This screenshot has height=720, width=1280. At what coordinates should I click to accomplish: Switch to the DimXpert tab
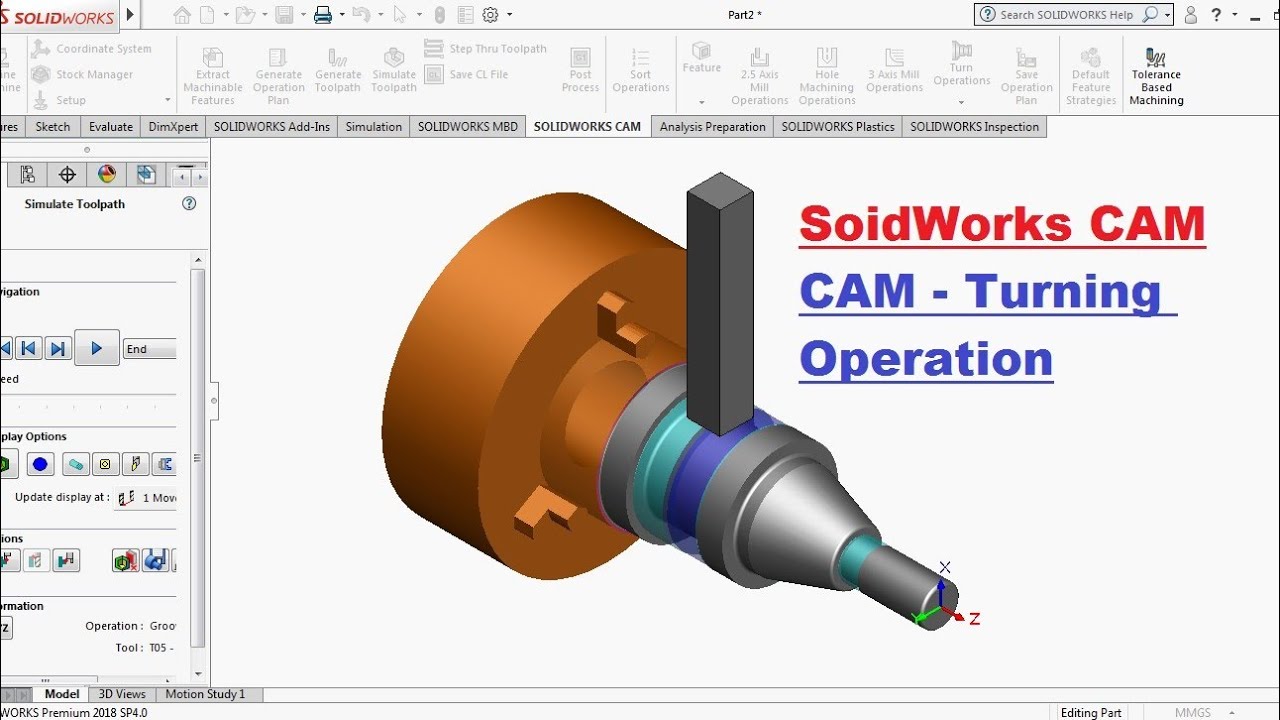point(173,127)
